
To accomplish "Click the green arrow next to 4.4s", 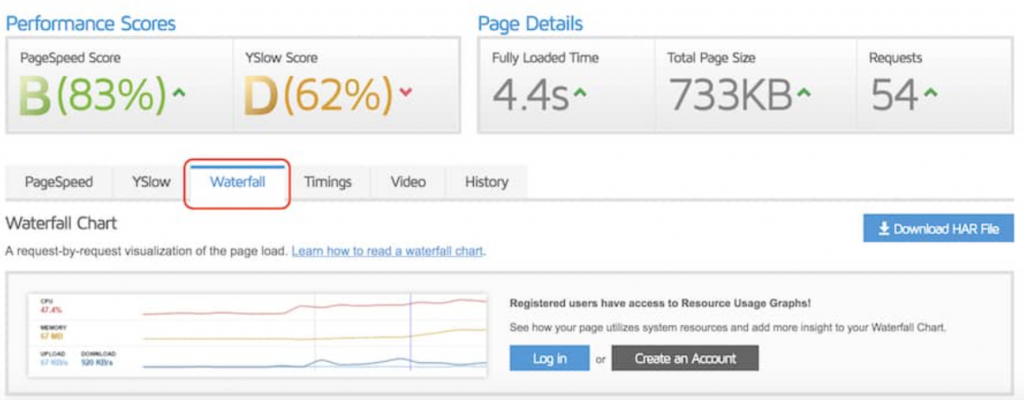I will (580, 93).
